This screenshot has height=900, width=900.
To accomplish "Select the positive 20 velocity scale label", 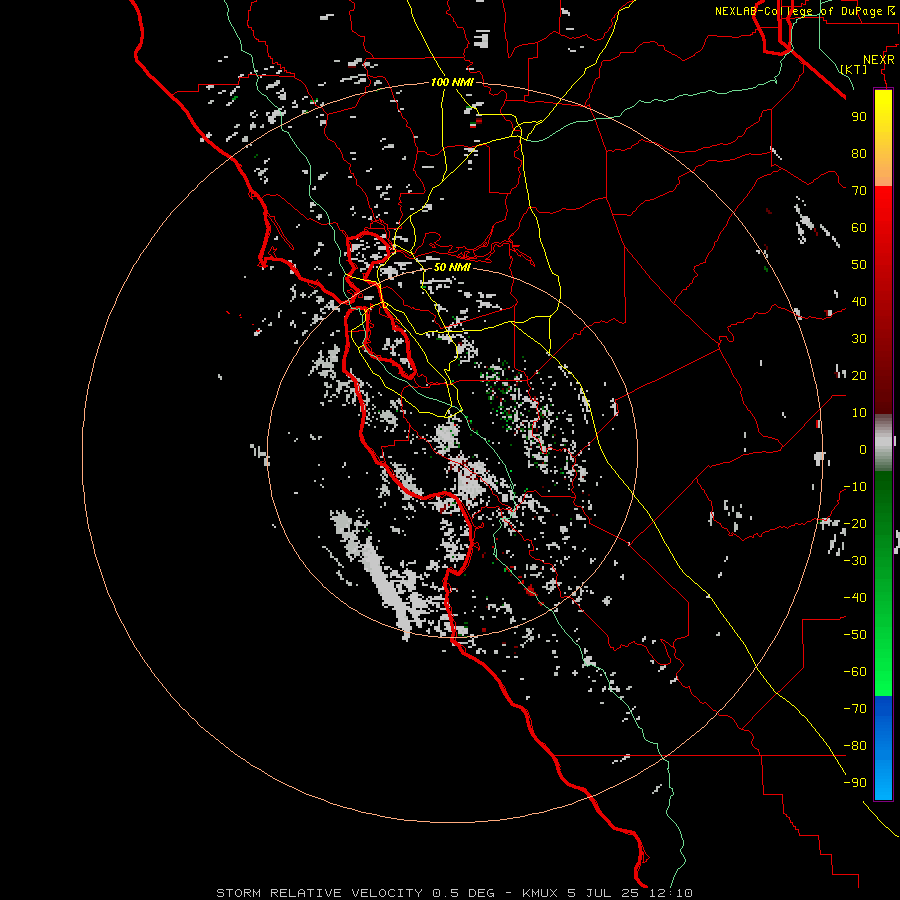I will point(859,375).
